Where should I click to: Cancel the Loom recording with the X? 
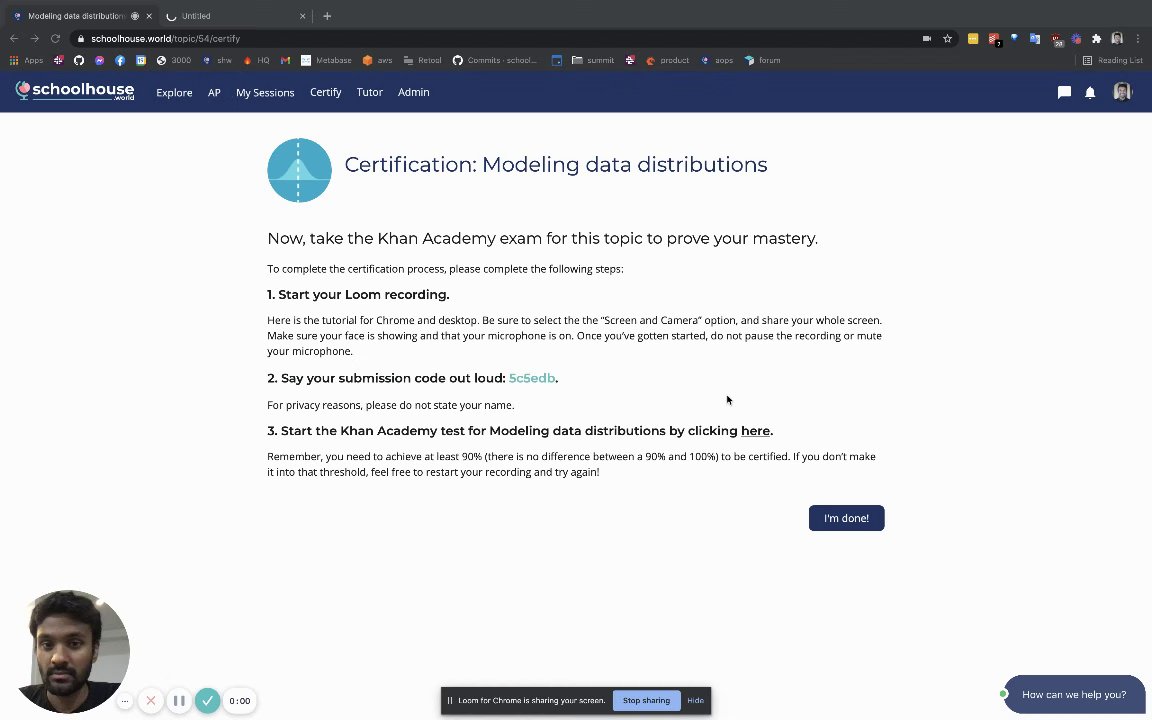(151, 701)
